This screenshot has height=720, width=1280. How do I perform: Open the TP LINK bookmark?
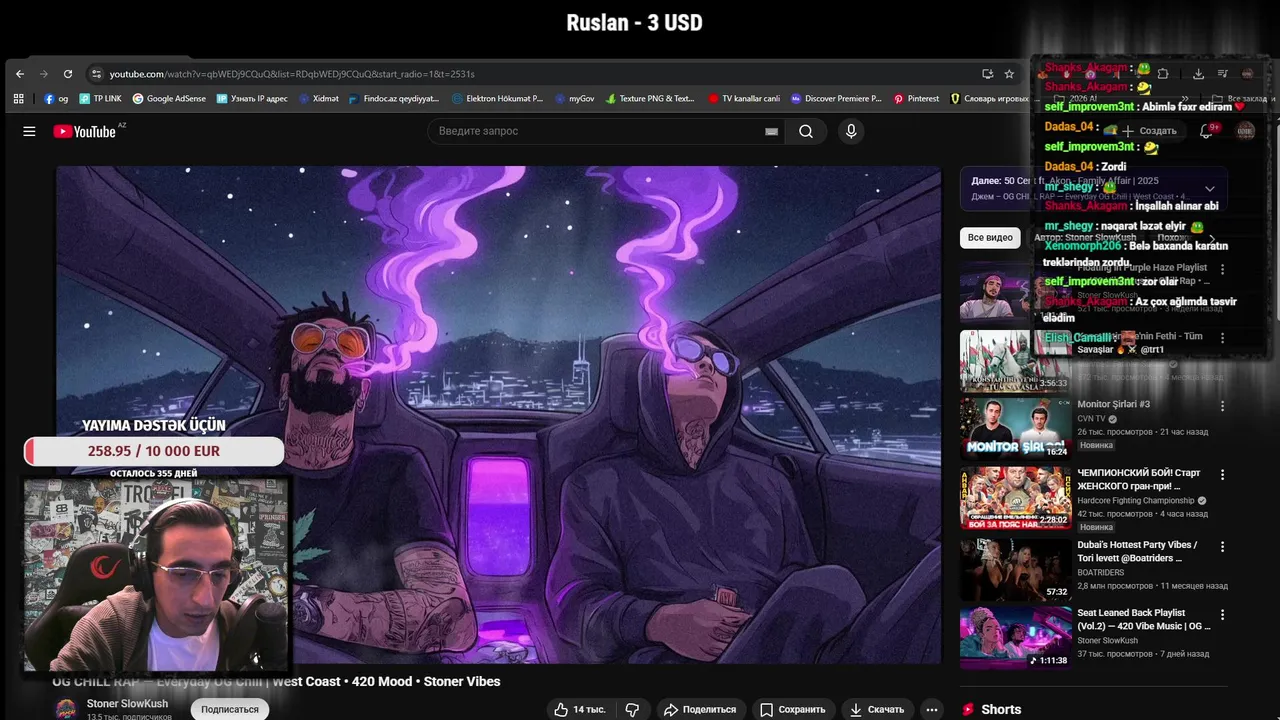click(100, 99)
